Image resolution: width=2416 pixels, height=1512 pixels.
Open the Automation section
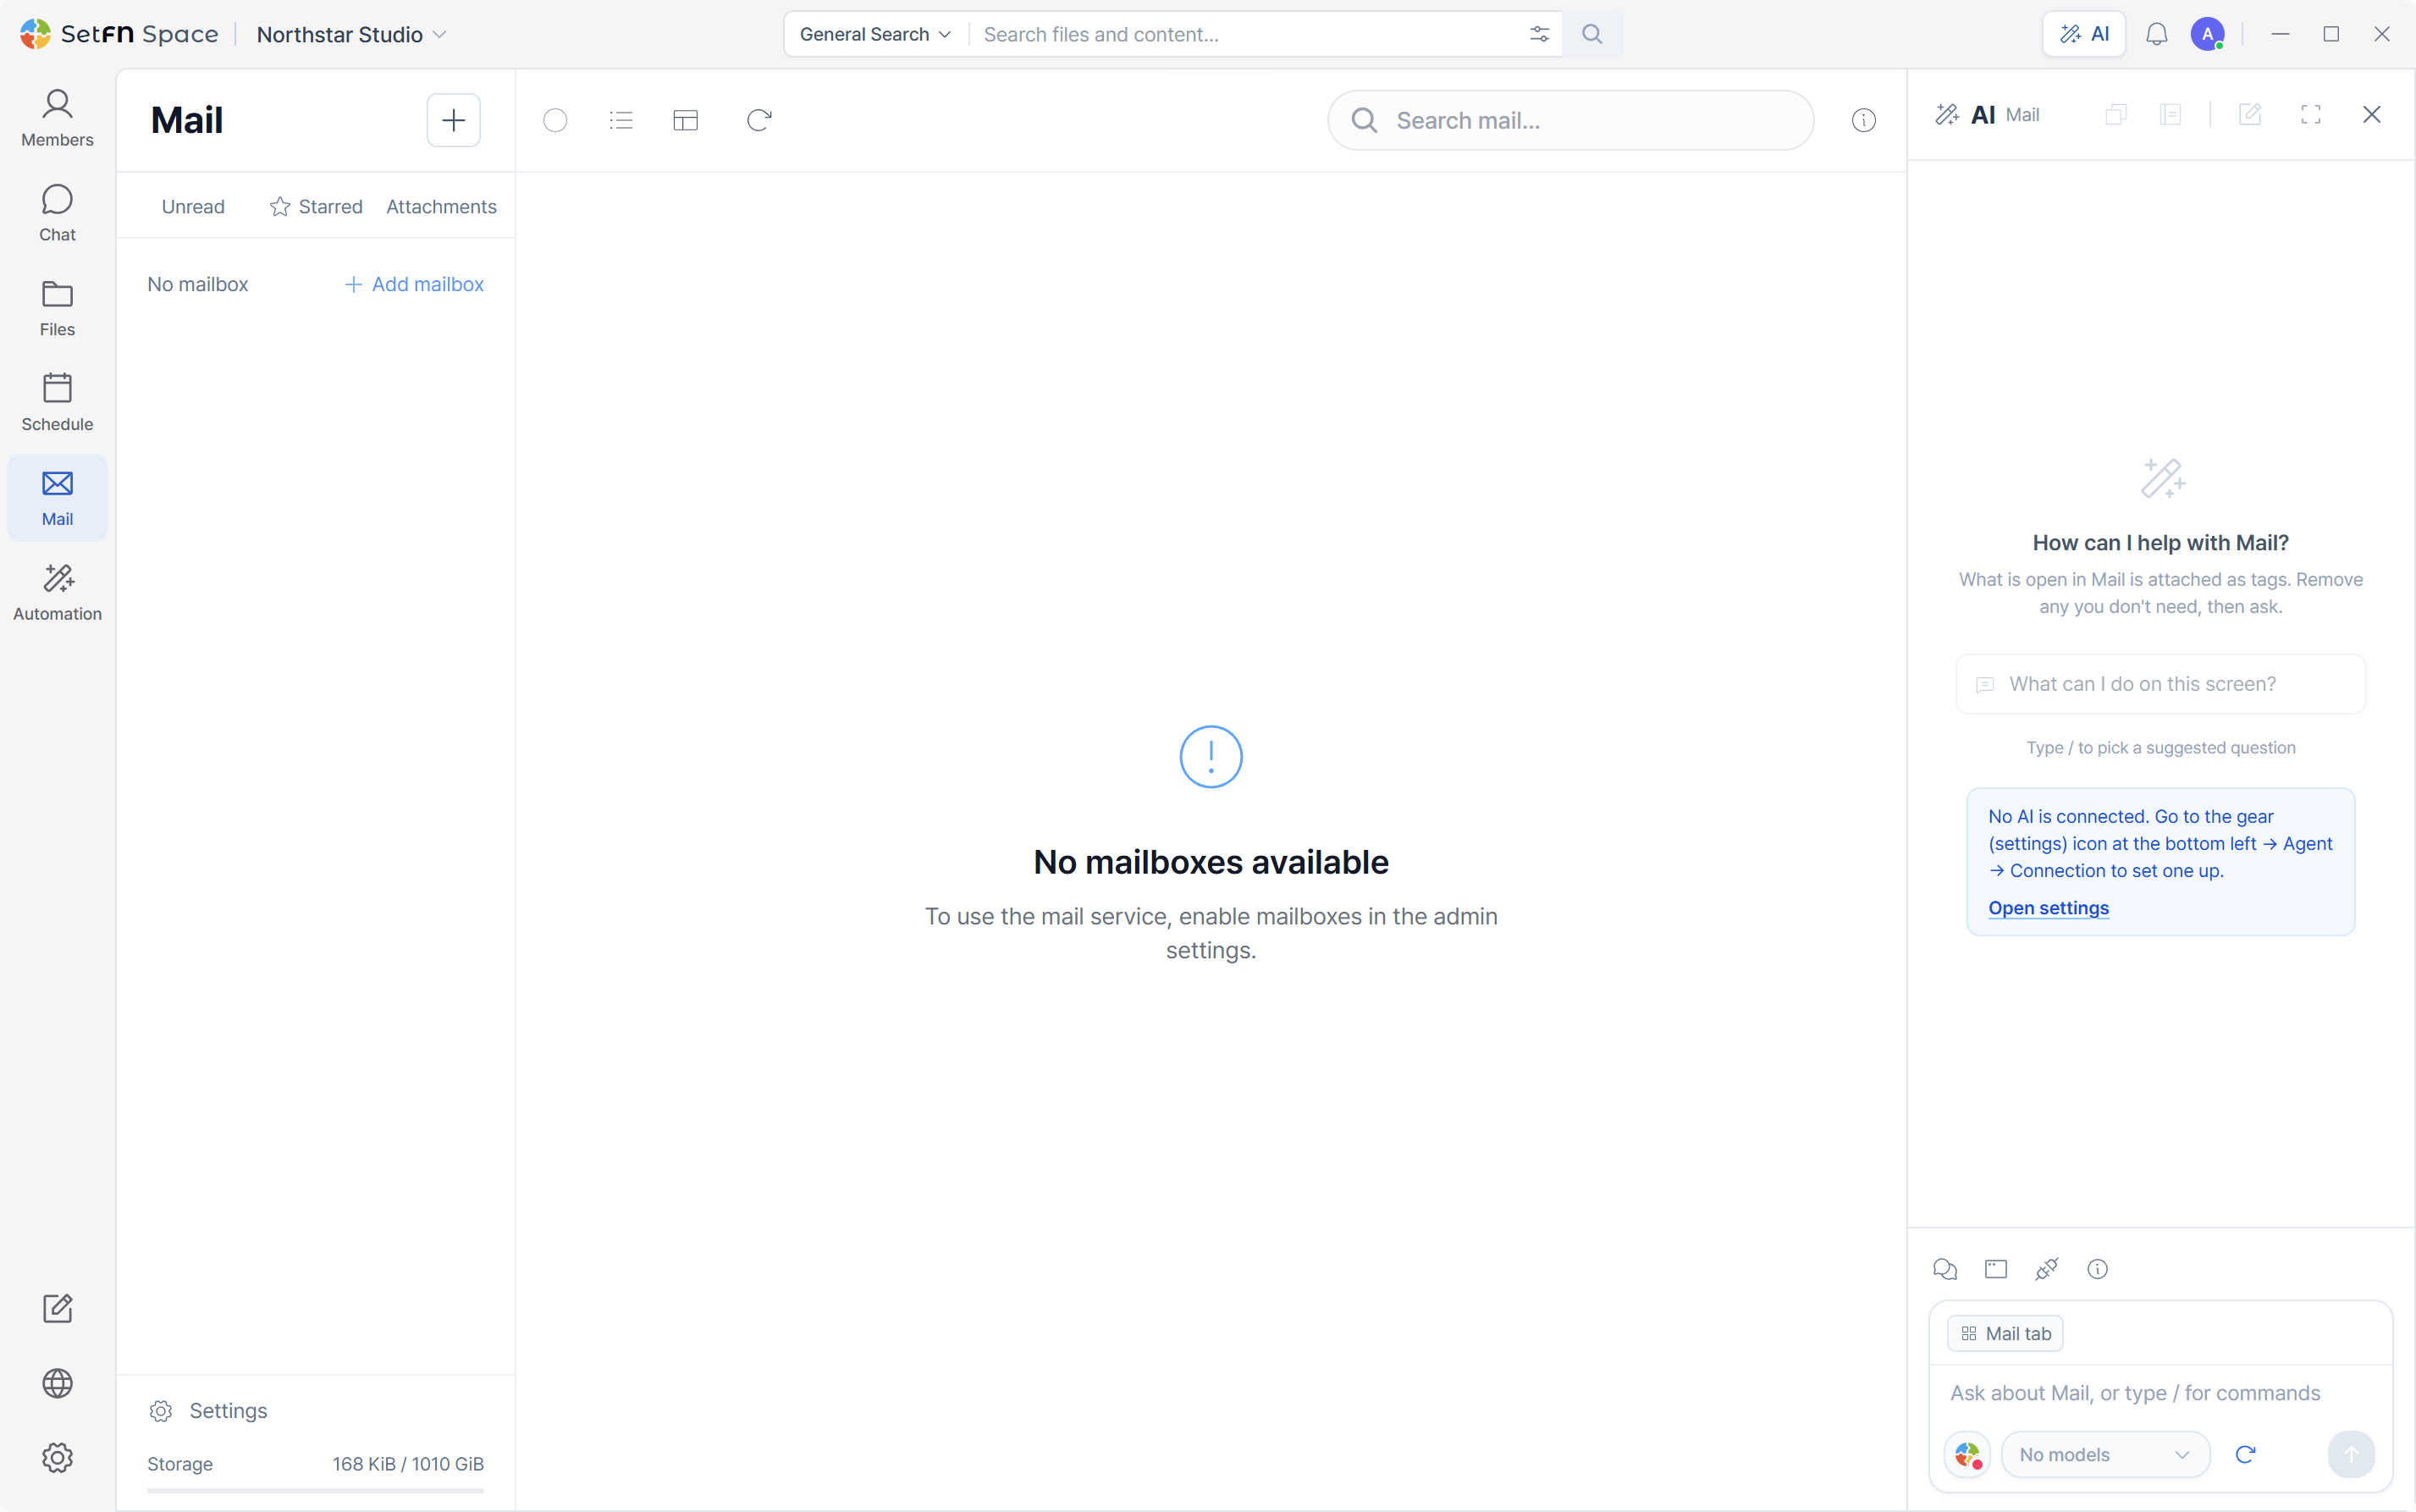(57, 592)
